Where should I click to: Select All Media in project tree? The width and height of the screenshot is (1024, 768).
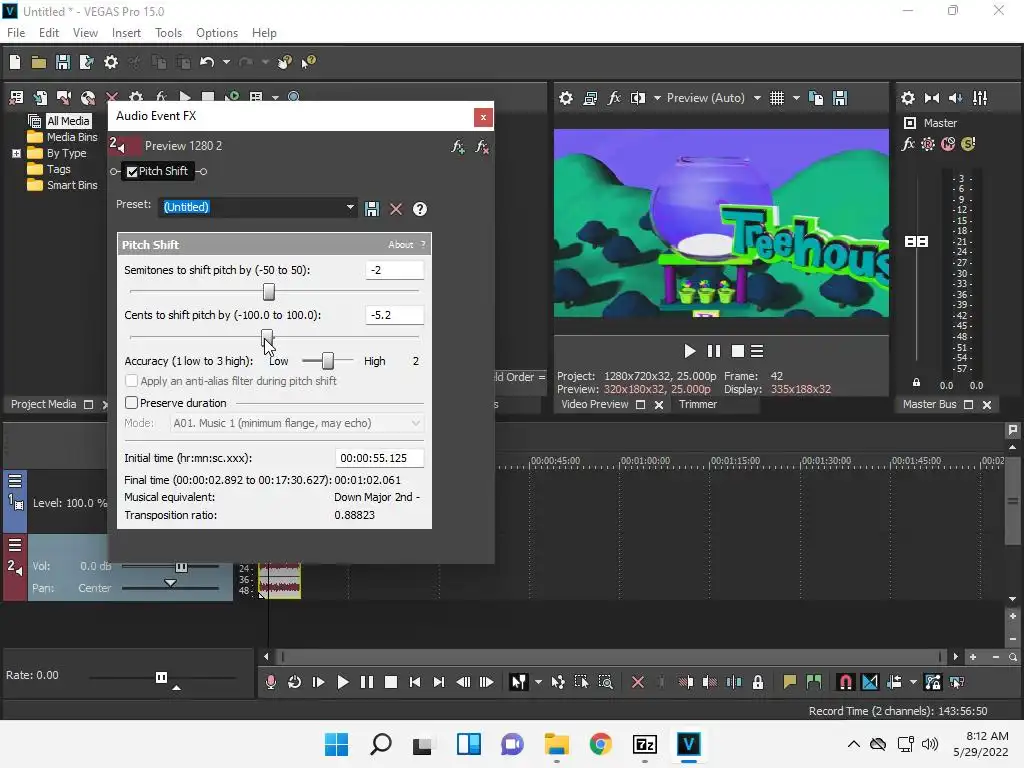(68, 121)
